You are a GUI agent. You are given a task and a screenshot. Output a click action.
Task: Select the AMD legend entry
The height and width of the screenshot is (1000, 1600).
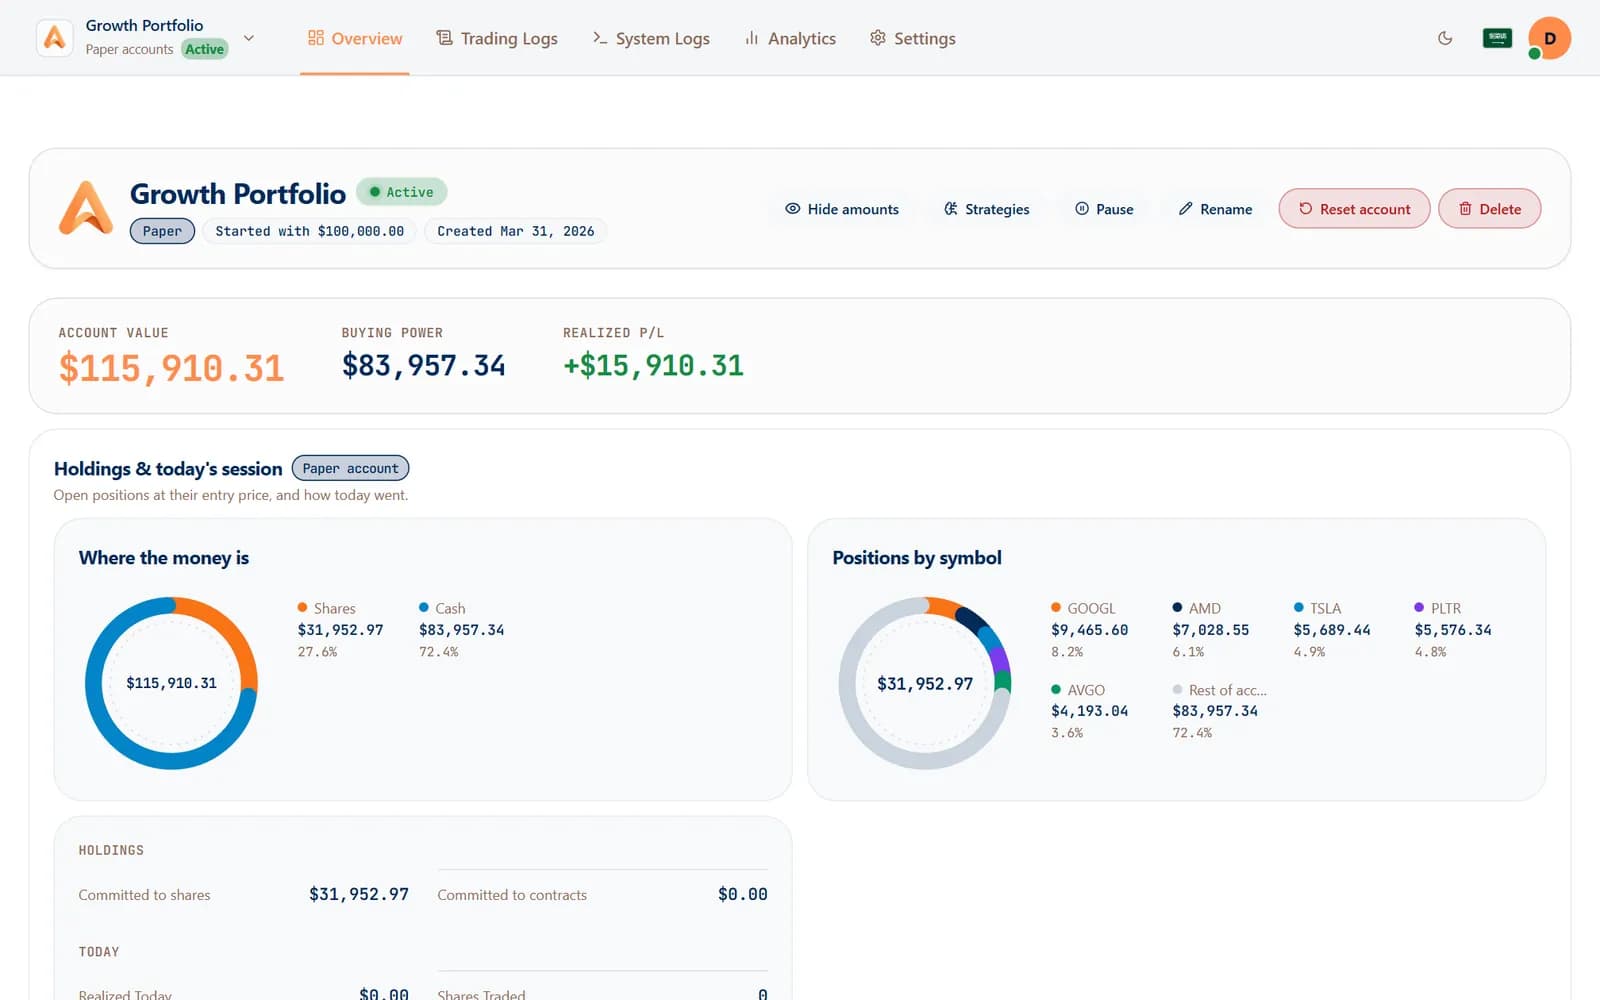point(1211,629)
